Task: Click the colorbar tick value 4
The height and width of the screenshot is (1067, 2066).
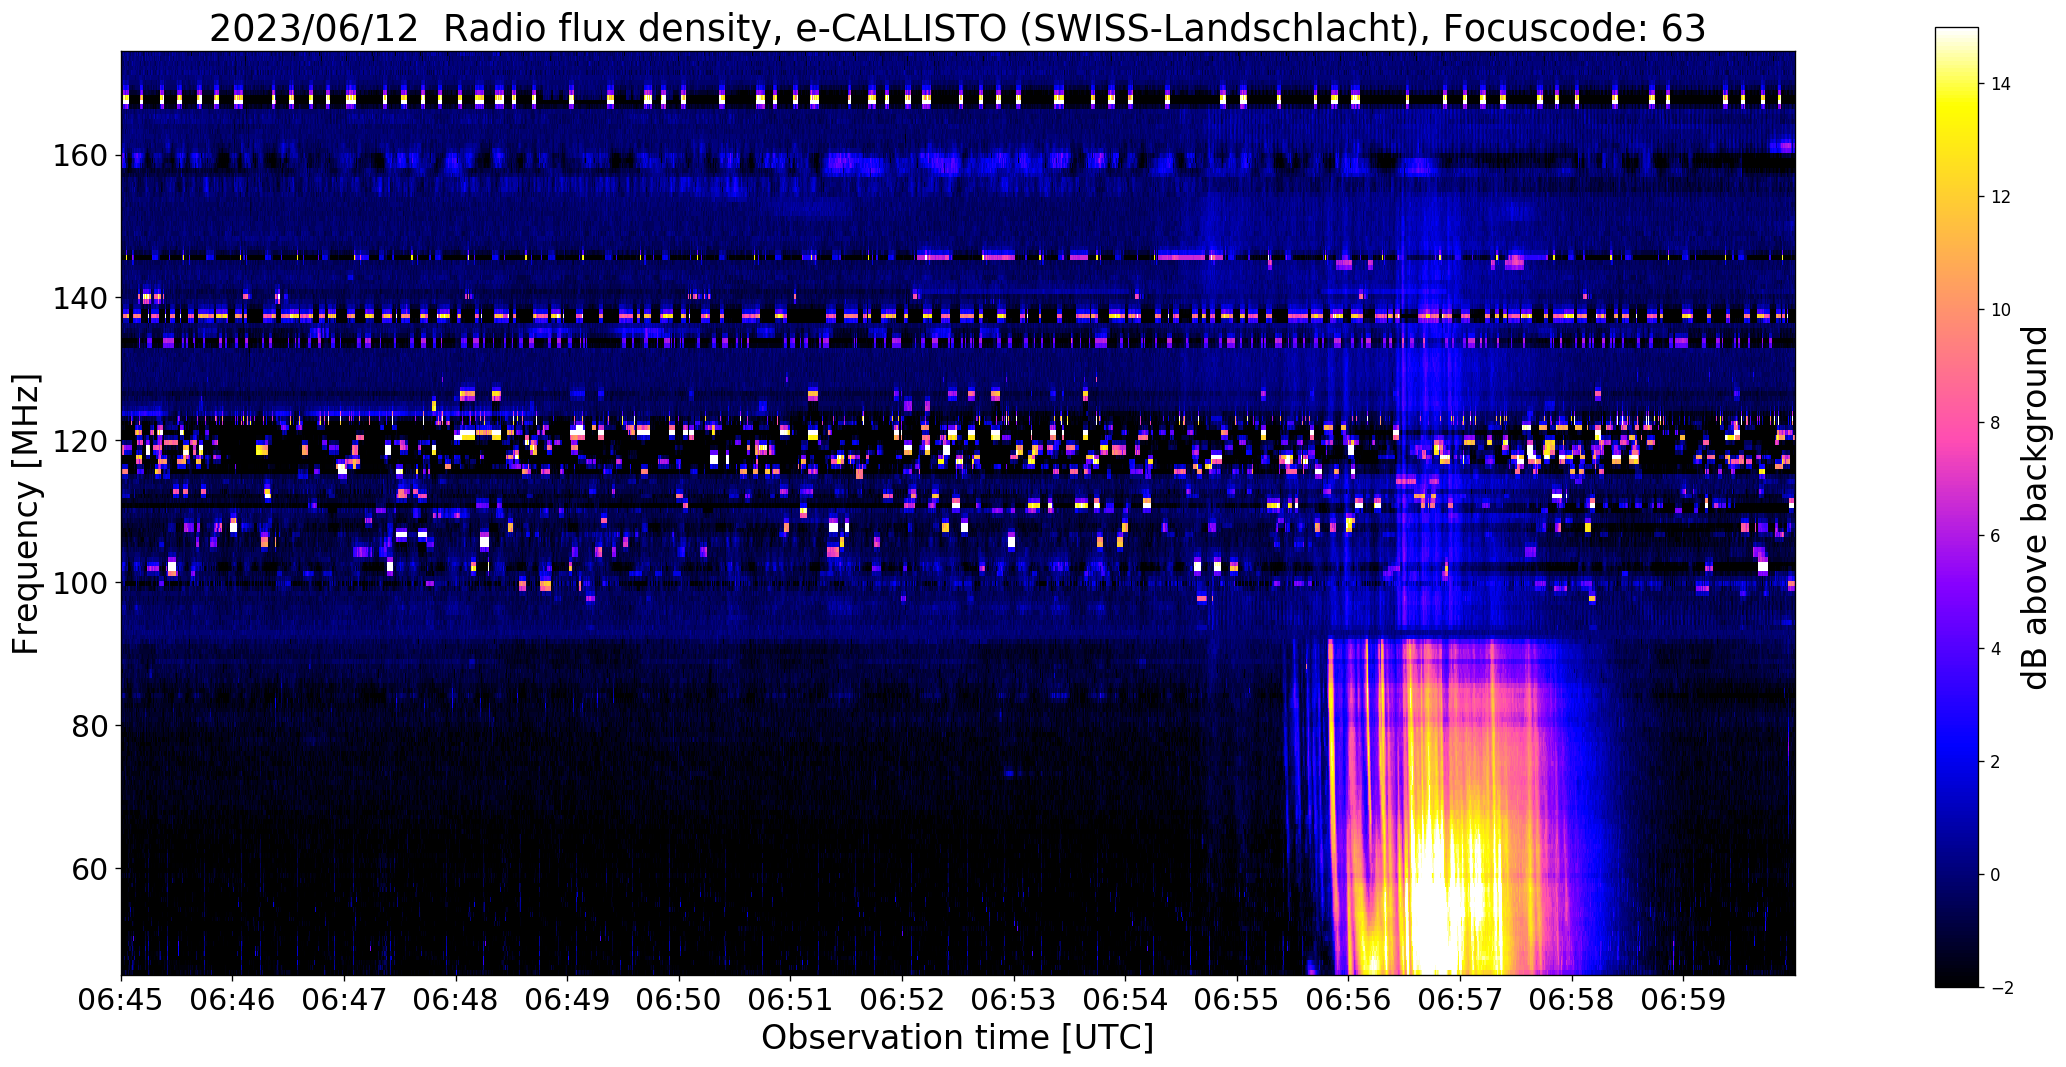Action: [x=1996, y=649]
